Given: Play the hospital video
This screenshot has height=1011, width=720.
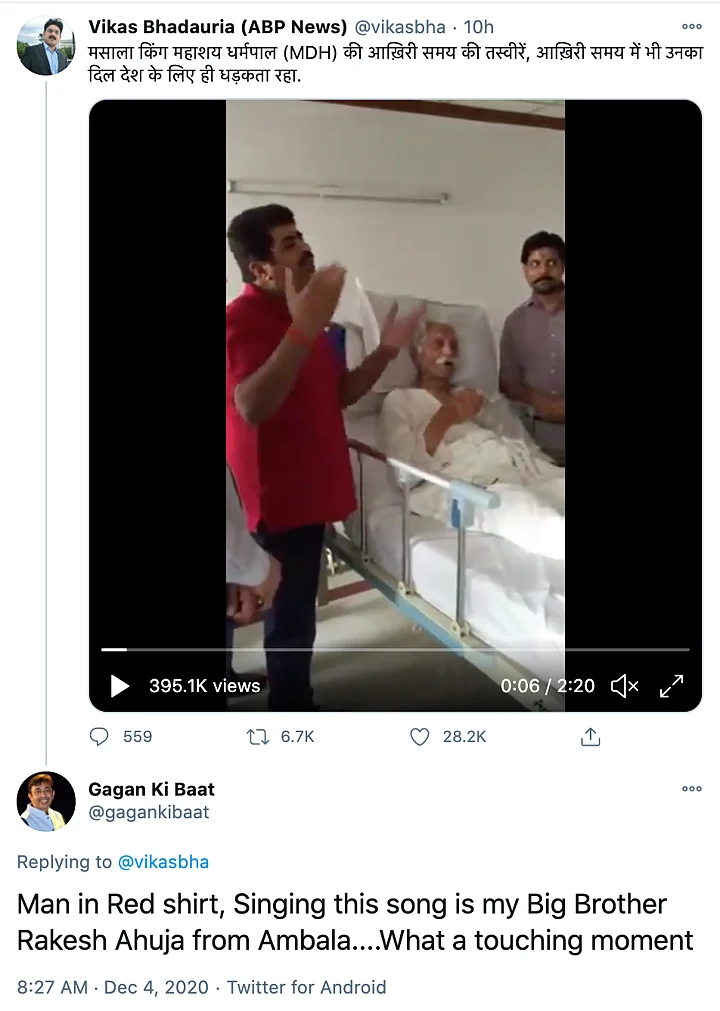Looking at the screenshot, I should point(120,687).
